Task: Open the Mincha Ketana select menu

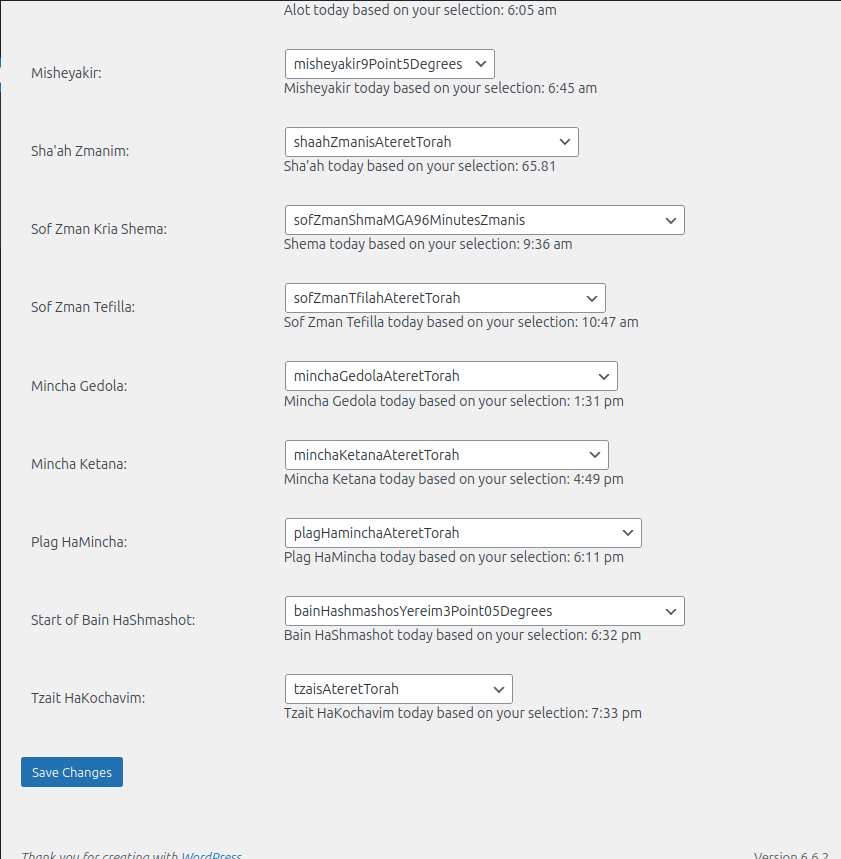Action: coord(446,455)
